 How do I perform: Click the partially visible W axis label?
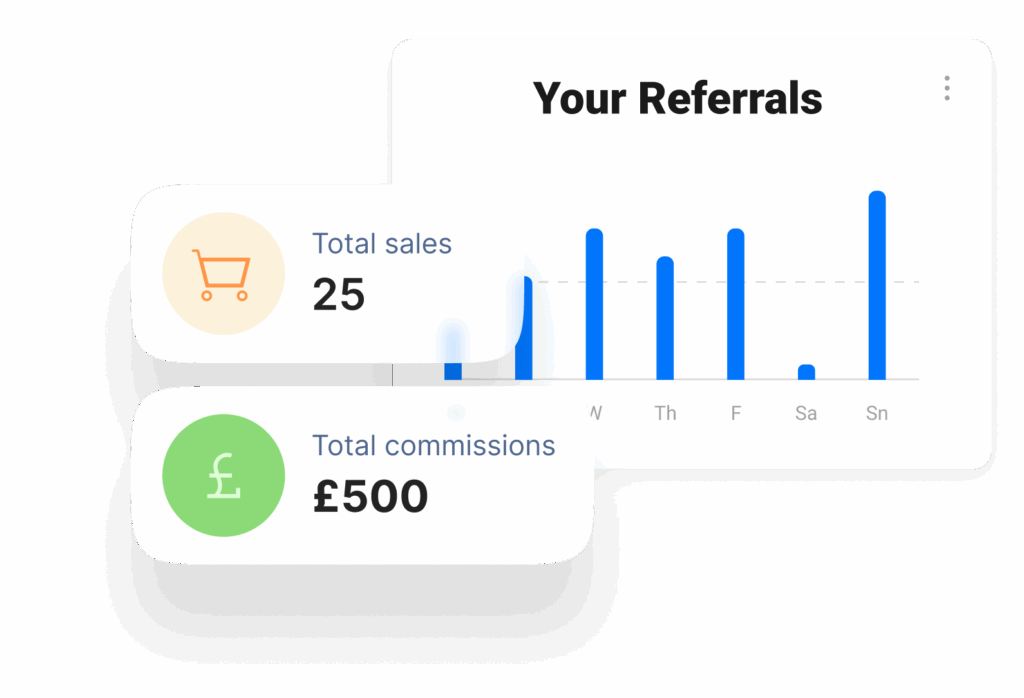(x=596, y=413)
